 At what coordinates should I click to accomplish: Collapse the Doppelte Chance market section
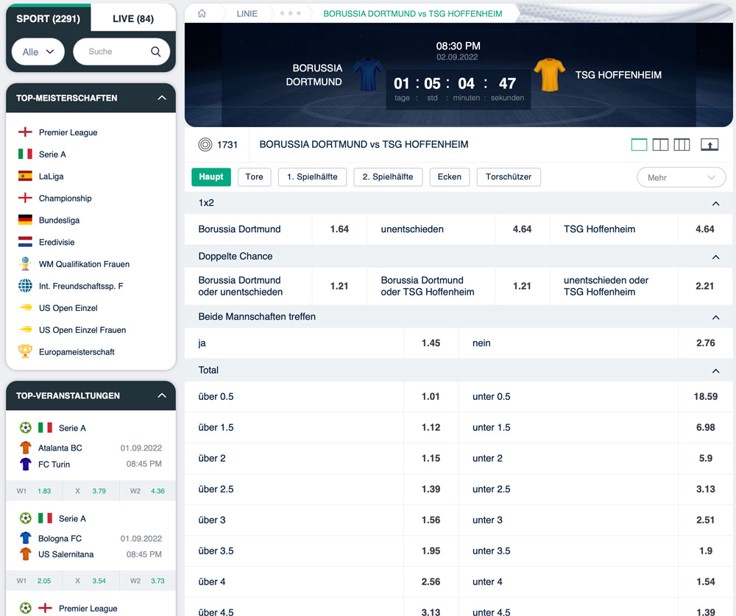[x=715, y=257]
